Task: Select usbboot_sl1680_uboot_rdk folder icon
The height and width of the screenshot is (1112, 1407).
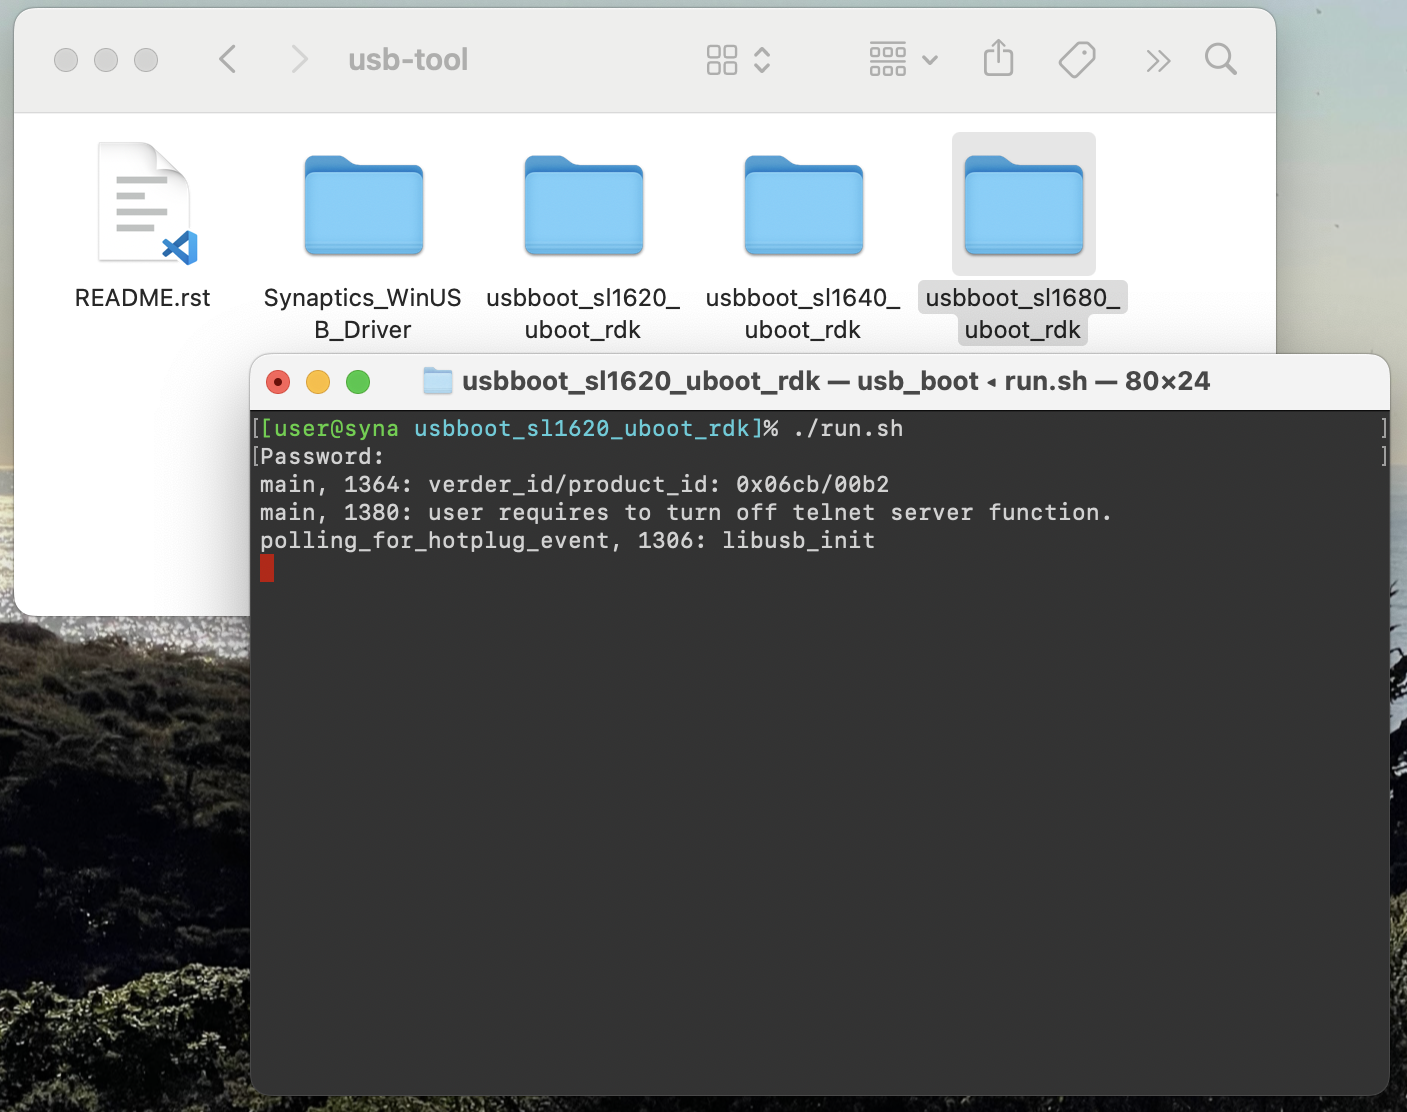Action: point(1024,205)
